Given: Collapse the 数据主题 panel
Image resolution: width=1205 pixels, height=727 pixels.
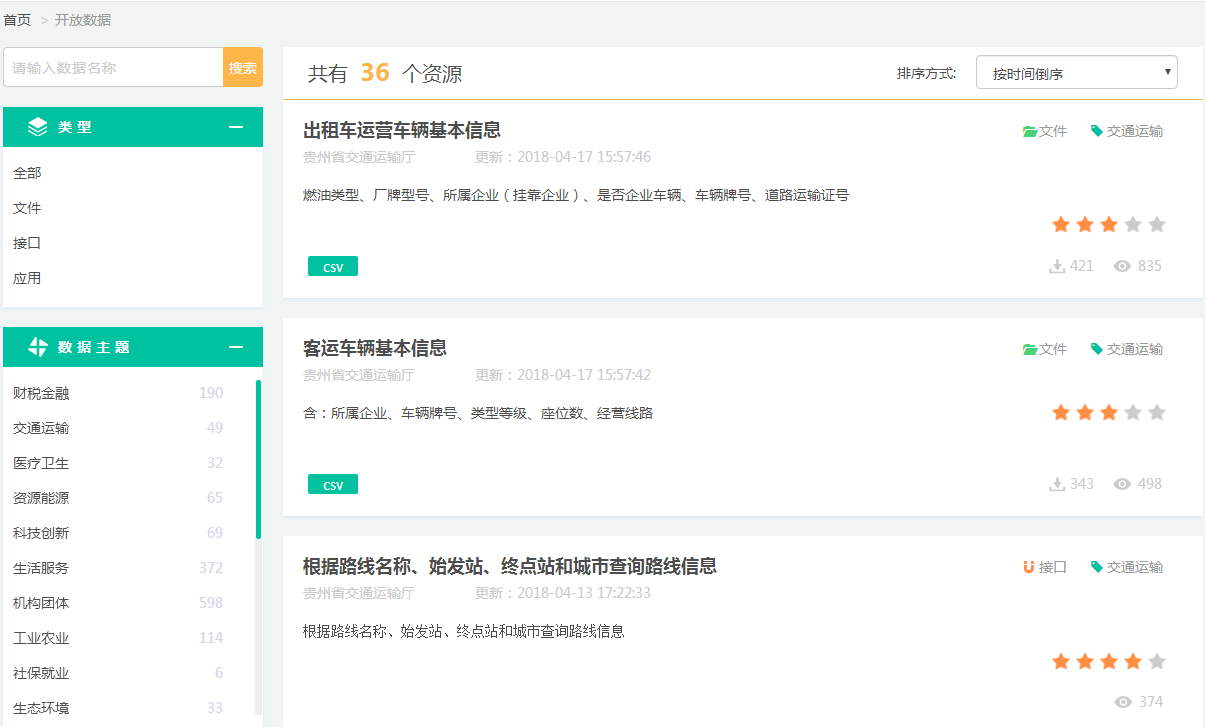Looking at the screenshot, I should tap(236, 347).
